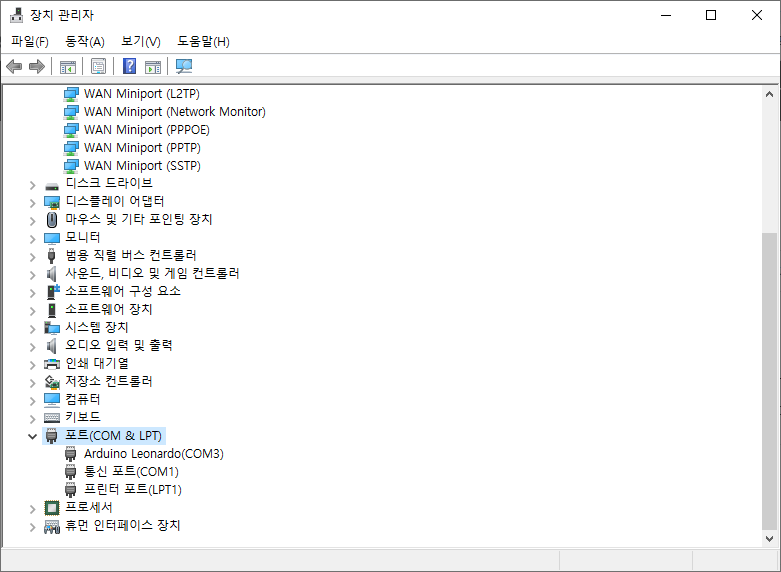
Task: Open the 동작(A) menu
Action: (85, 41)
